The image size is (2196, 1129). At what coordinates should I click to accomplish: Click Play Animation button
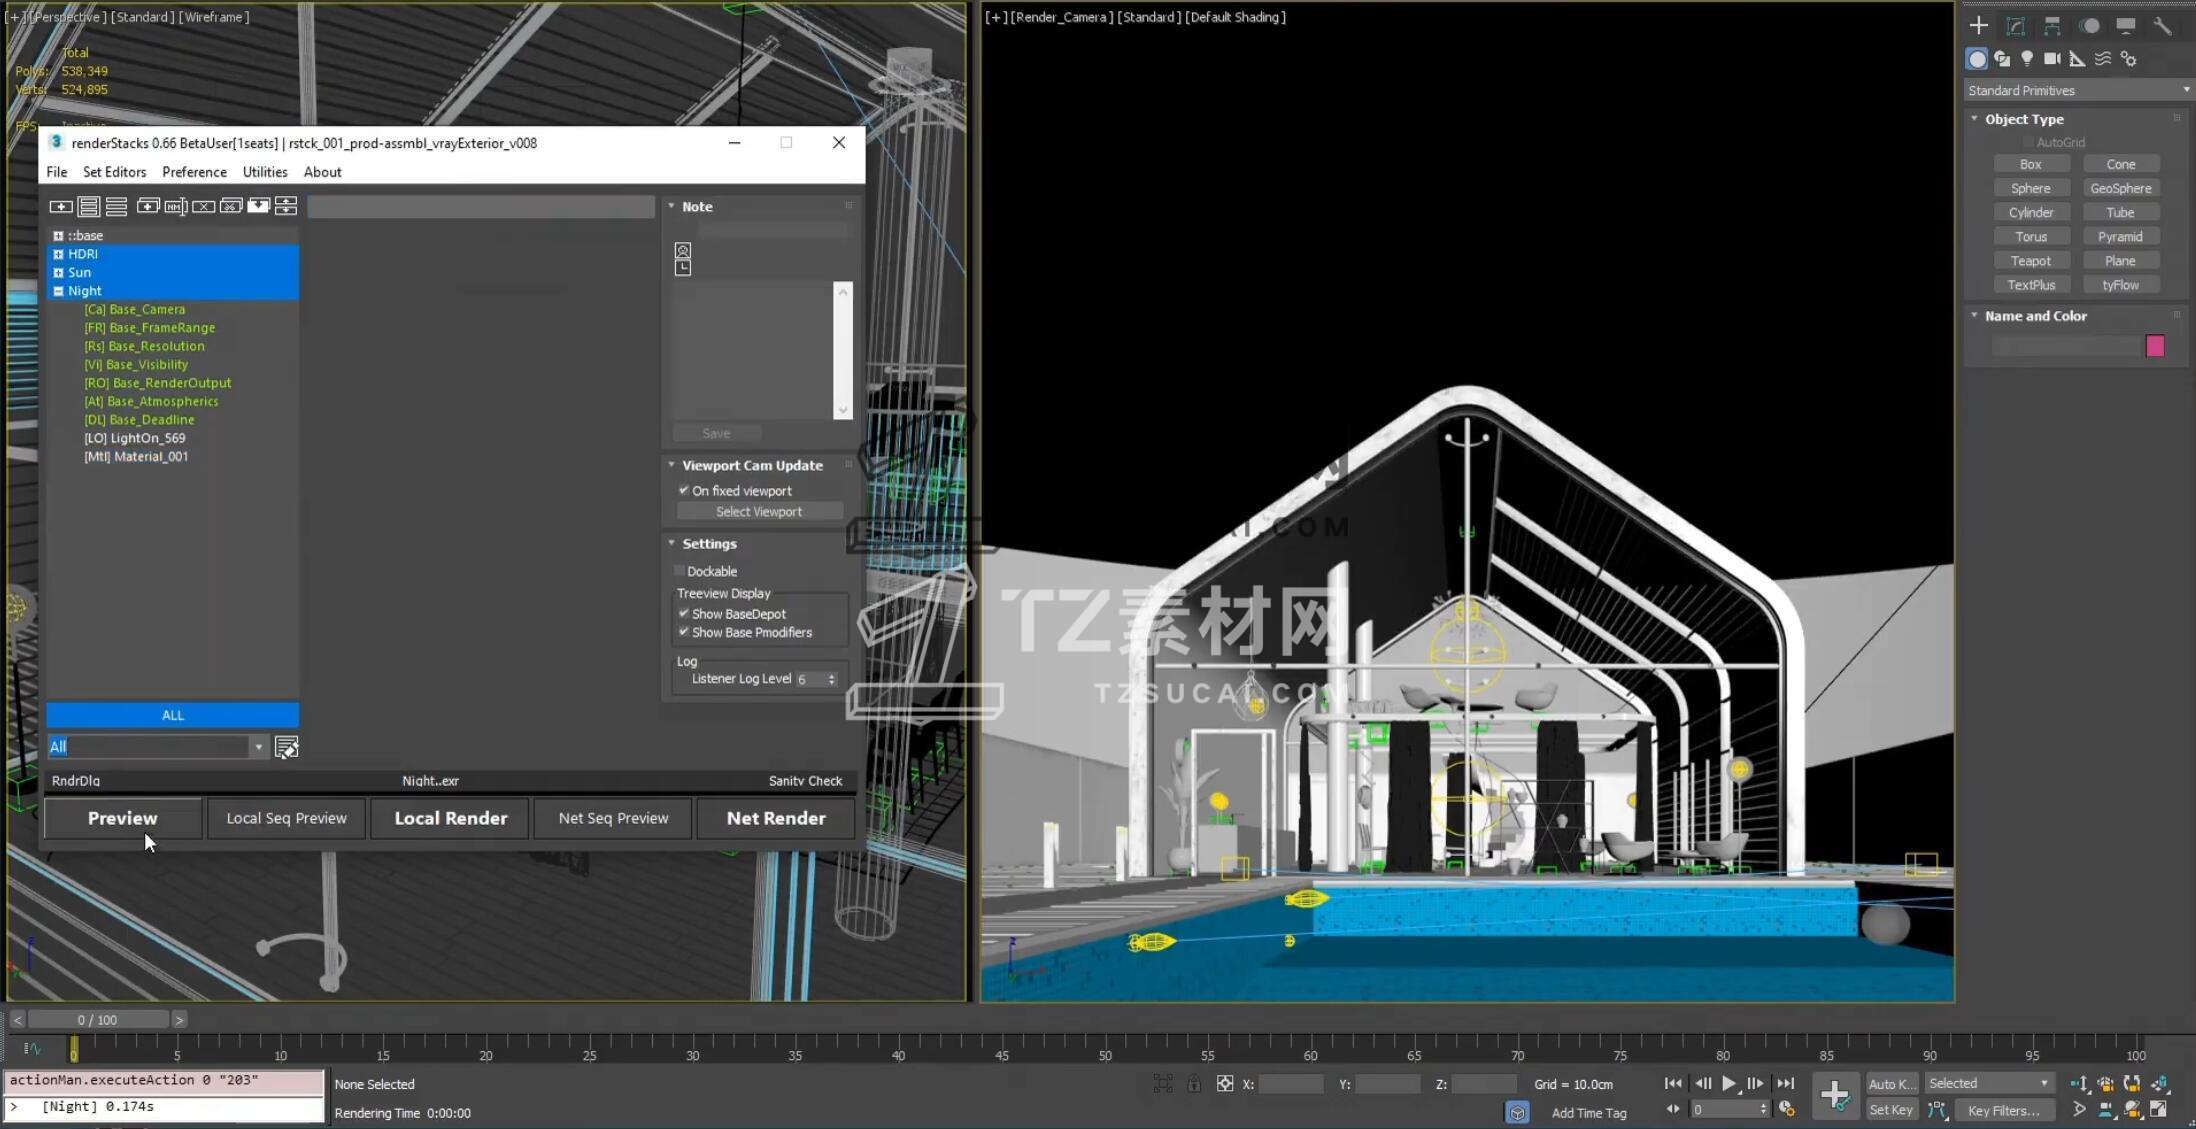[1729, 1083]
